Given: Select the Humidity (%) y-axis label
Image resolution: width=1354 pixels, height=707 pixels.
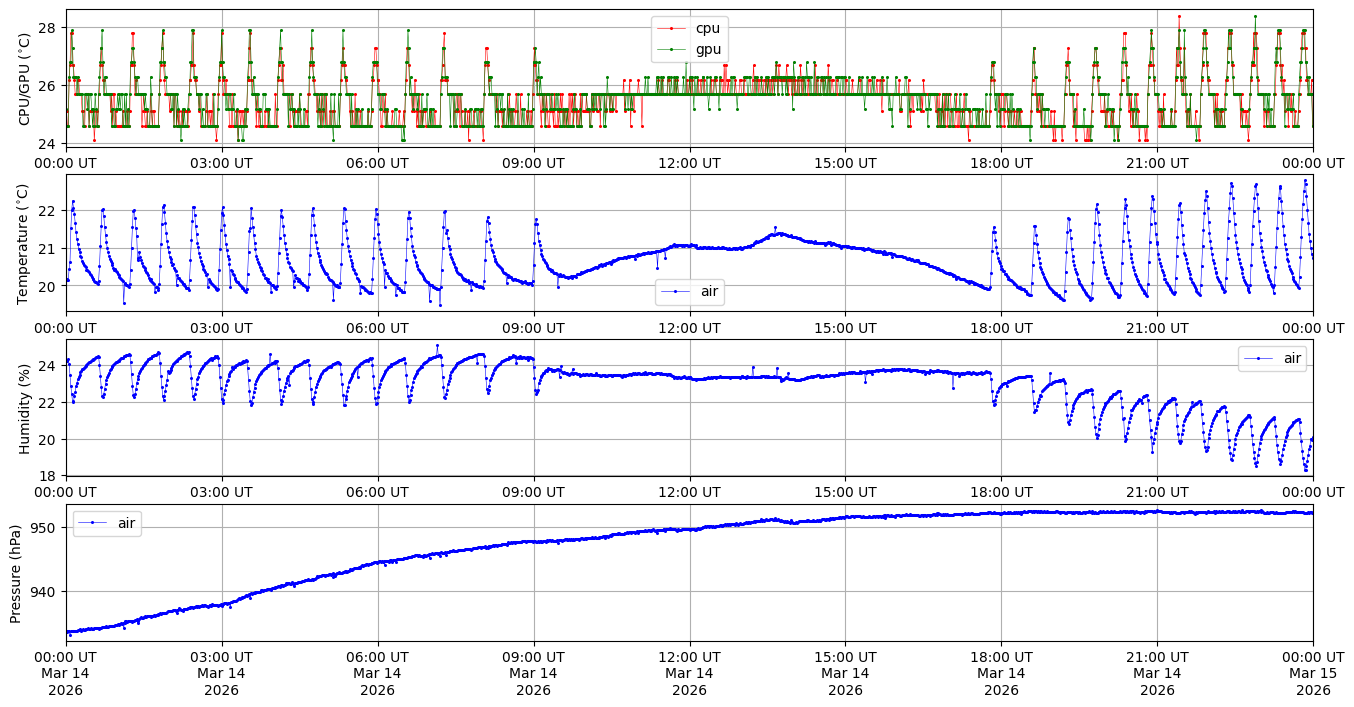Looking at the screenshot, I should click(25, 408).
